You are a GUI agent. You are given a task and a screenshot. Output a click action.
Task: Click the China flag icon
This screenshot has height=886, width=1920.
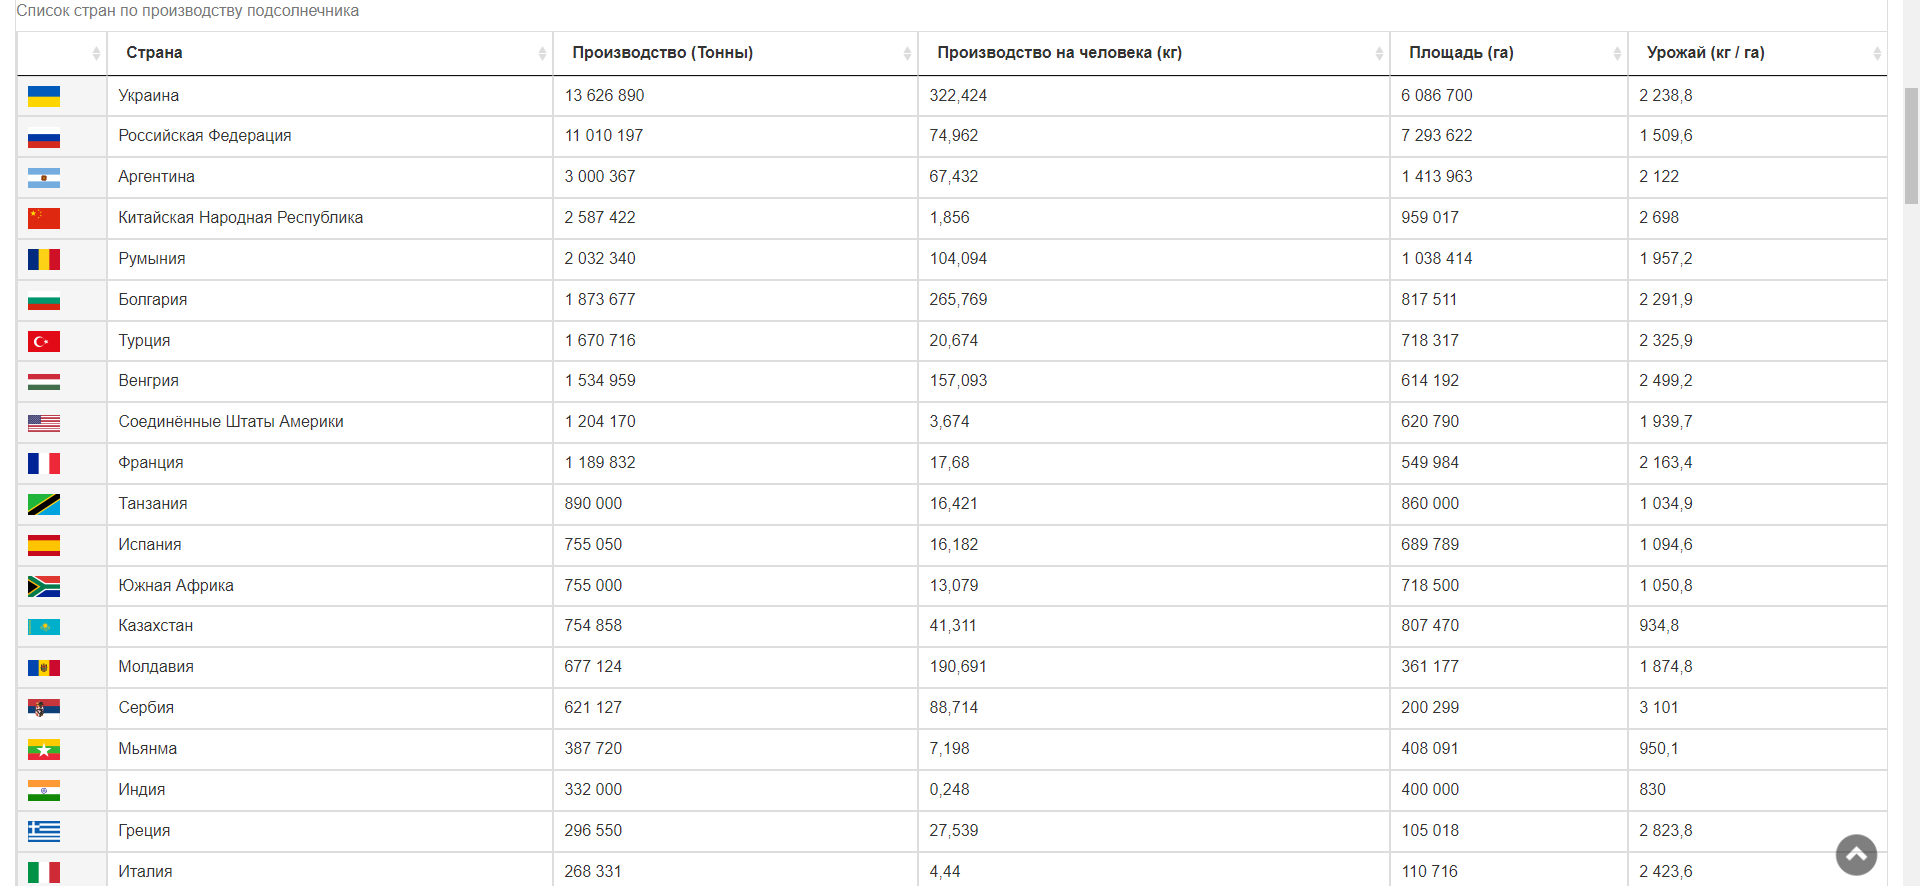click(44, 218)
